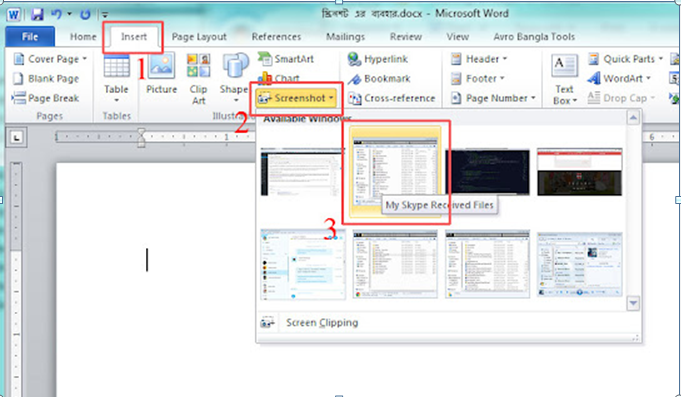Insert a SmartArt graphic
Viewport: 681px width, 397px height.
286,59
